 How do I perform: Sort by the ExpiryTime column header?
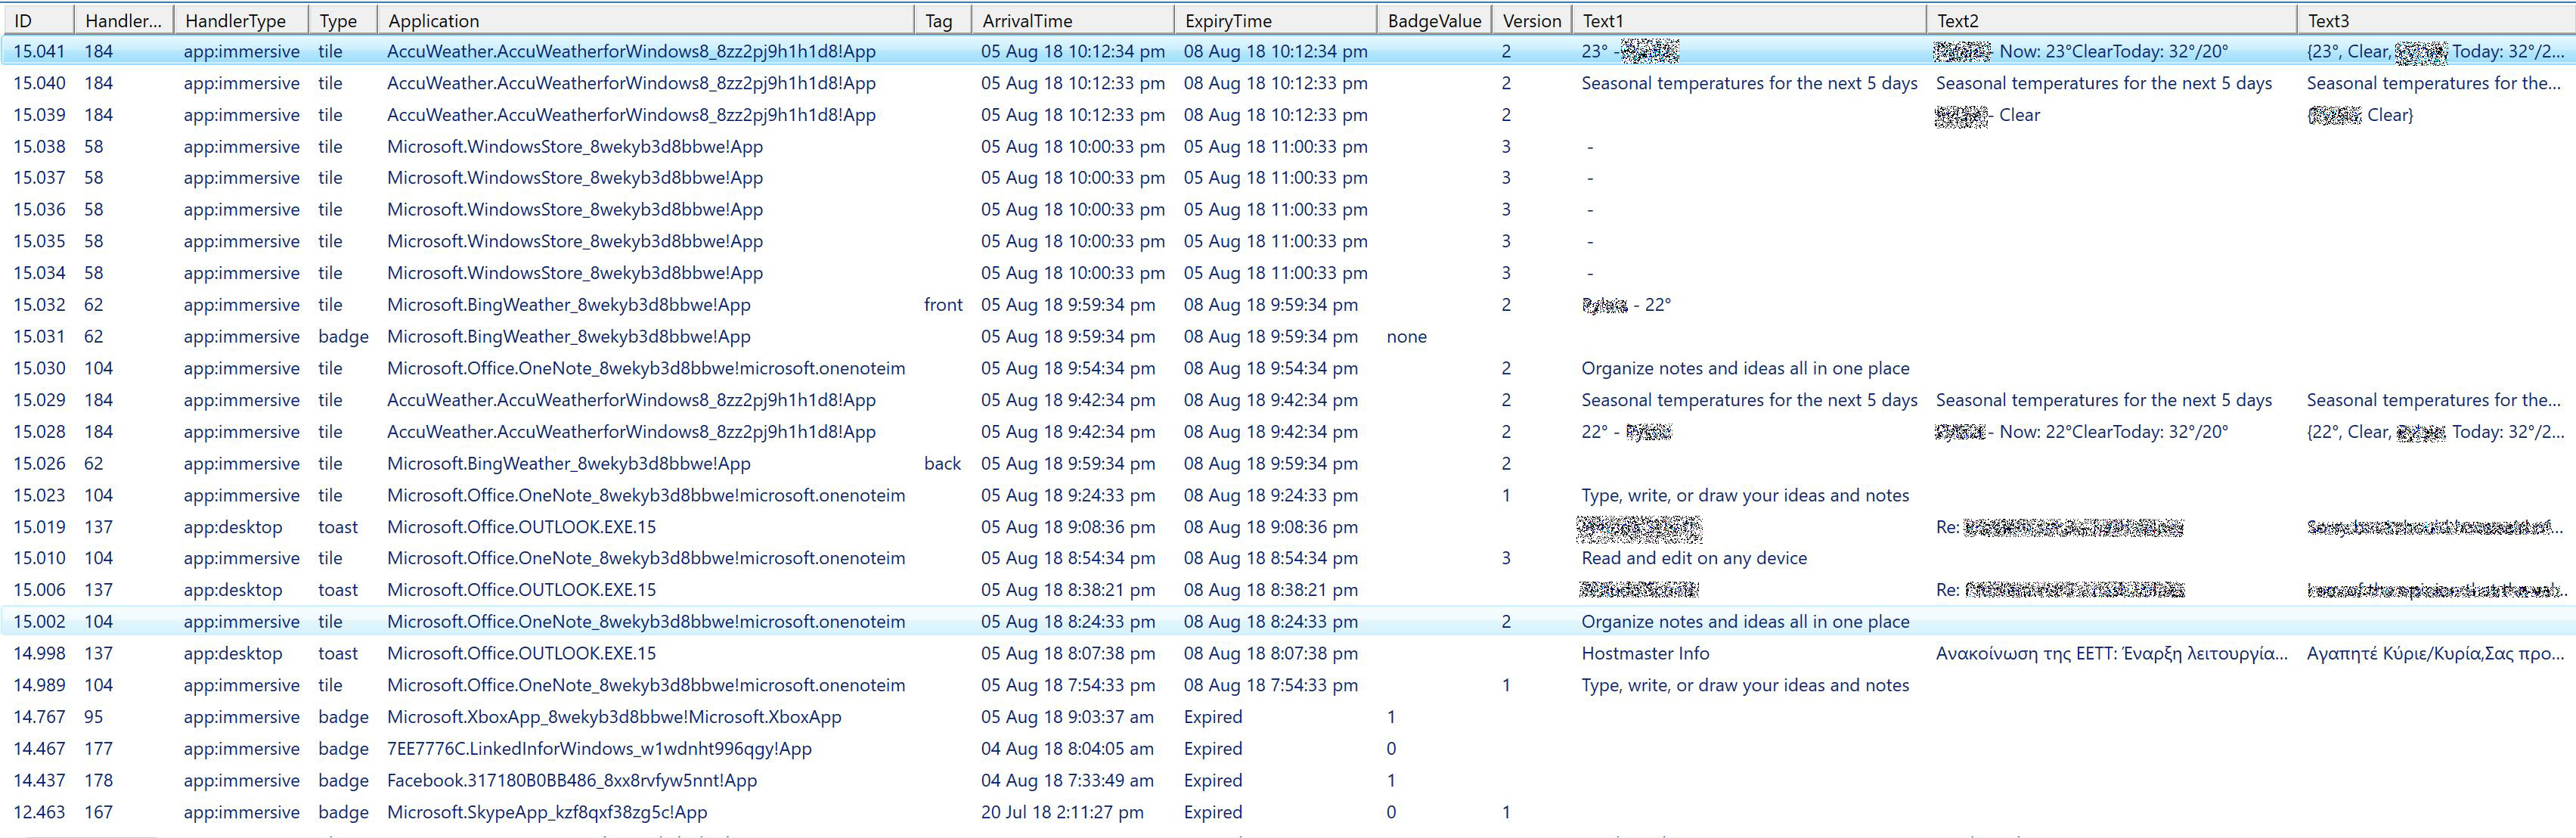click(x=1227, y=20)
